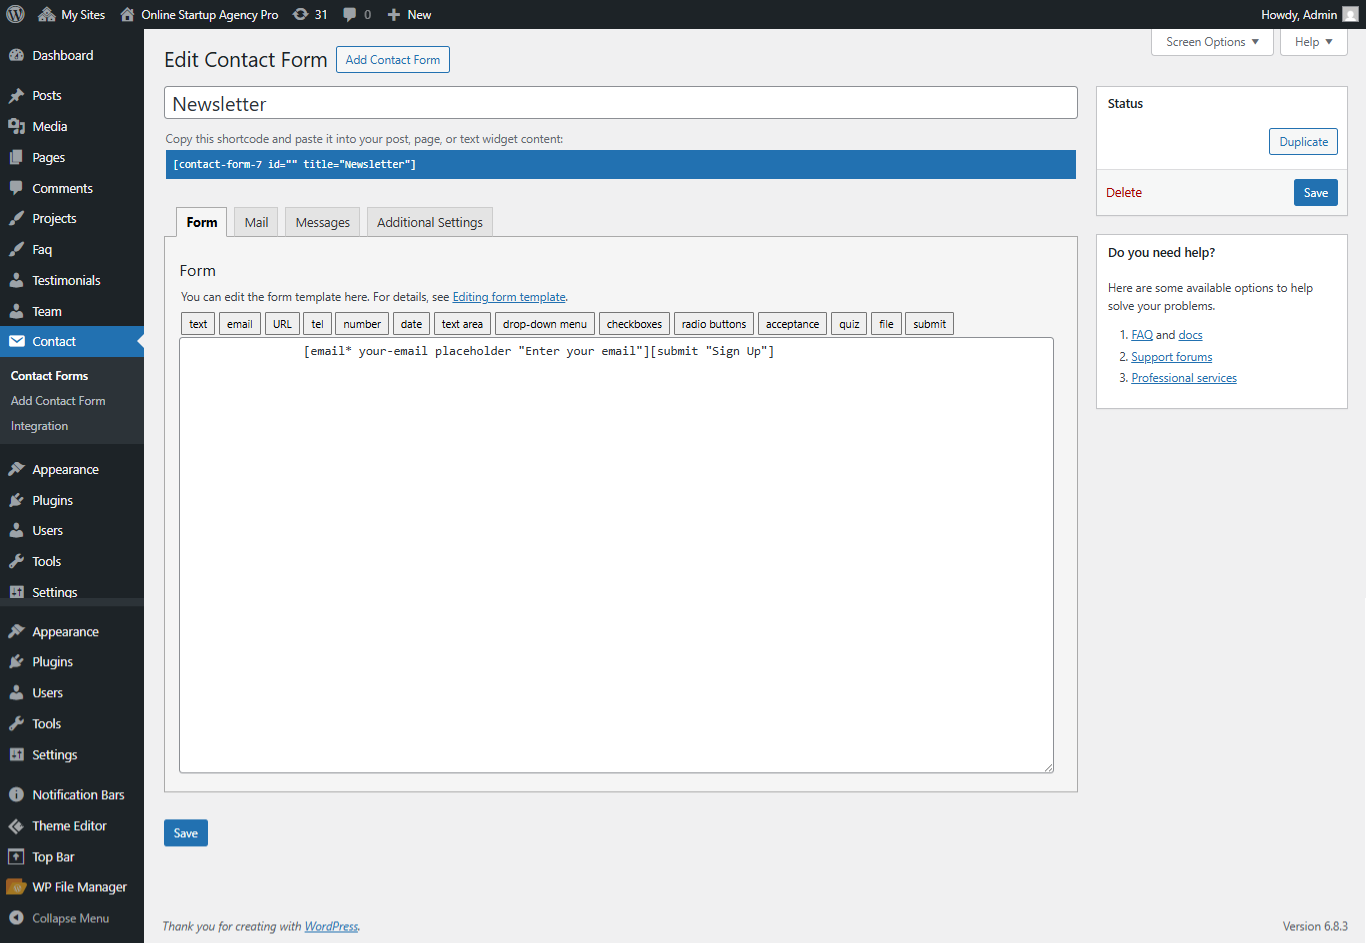Open the Media library from the sidebar

point(47,126)
